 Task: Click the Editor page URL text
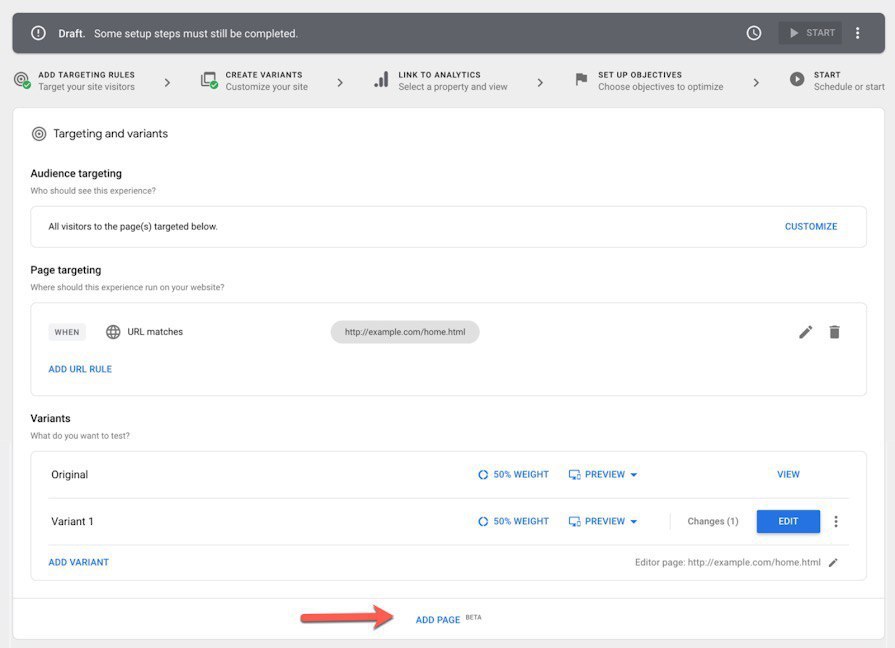coord(728,562)
